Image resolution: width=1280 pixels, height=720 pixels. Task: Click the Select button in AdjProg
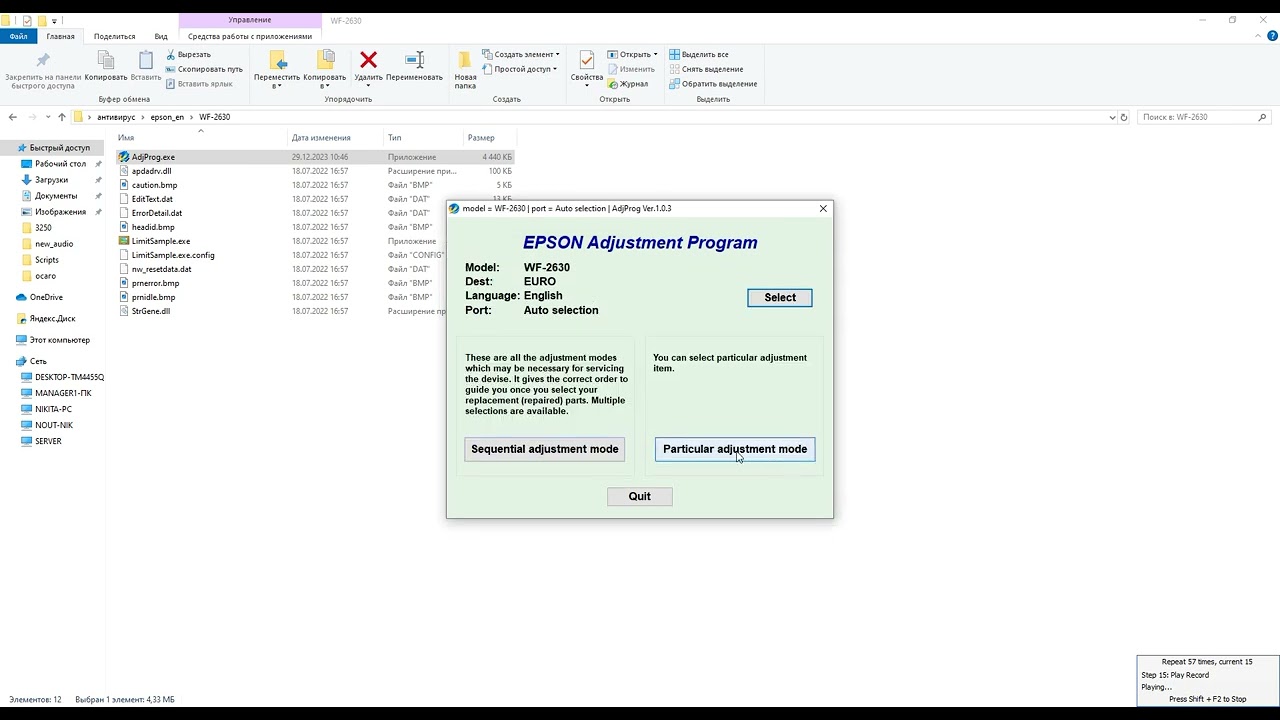point(780,297)
